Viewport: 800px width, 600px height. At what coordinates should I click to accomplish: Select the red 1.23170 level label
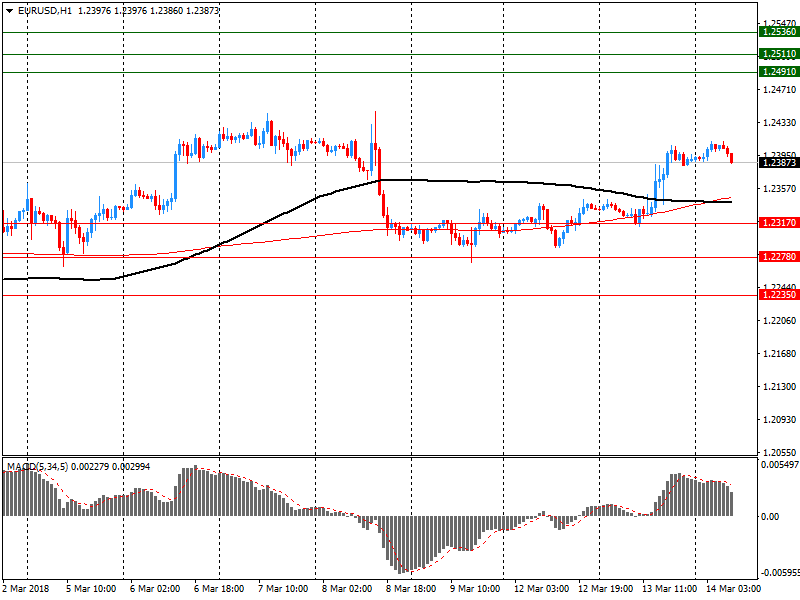point(779,223)
